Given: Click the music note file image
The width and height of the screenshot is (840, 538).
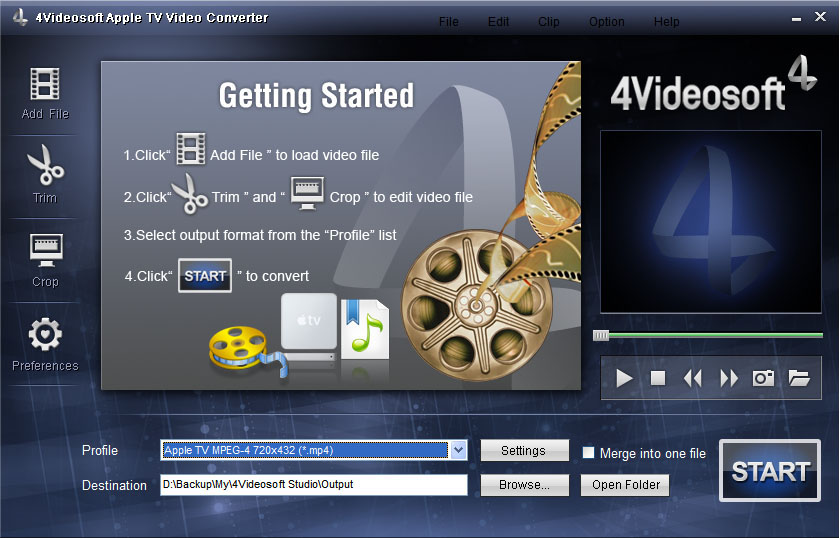Looking at the screenshot, I should [365, 329].
